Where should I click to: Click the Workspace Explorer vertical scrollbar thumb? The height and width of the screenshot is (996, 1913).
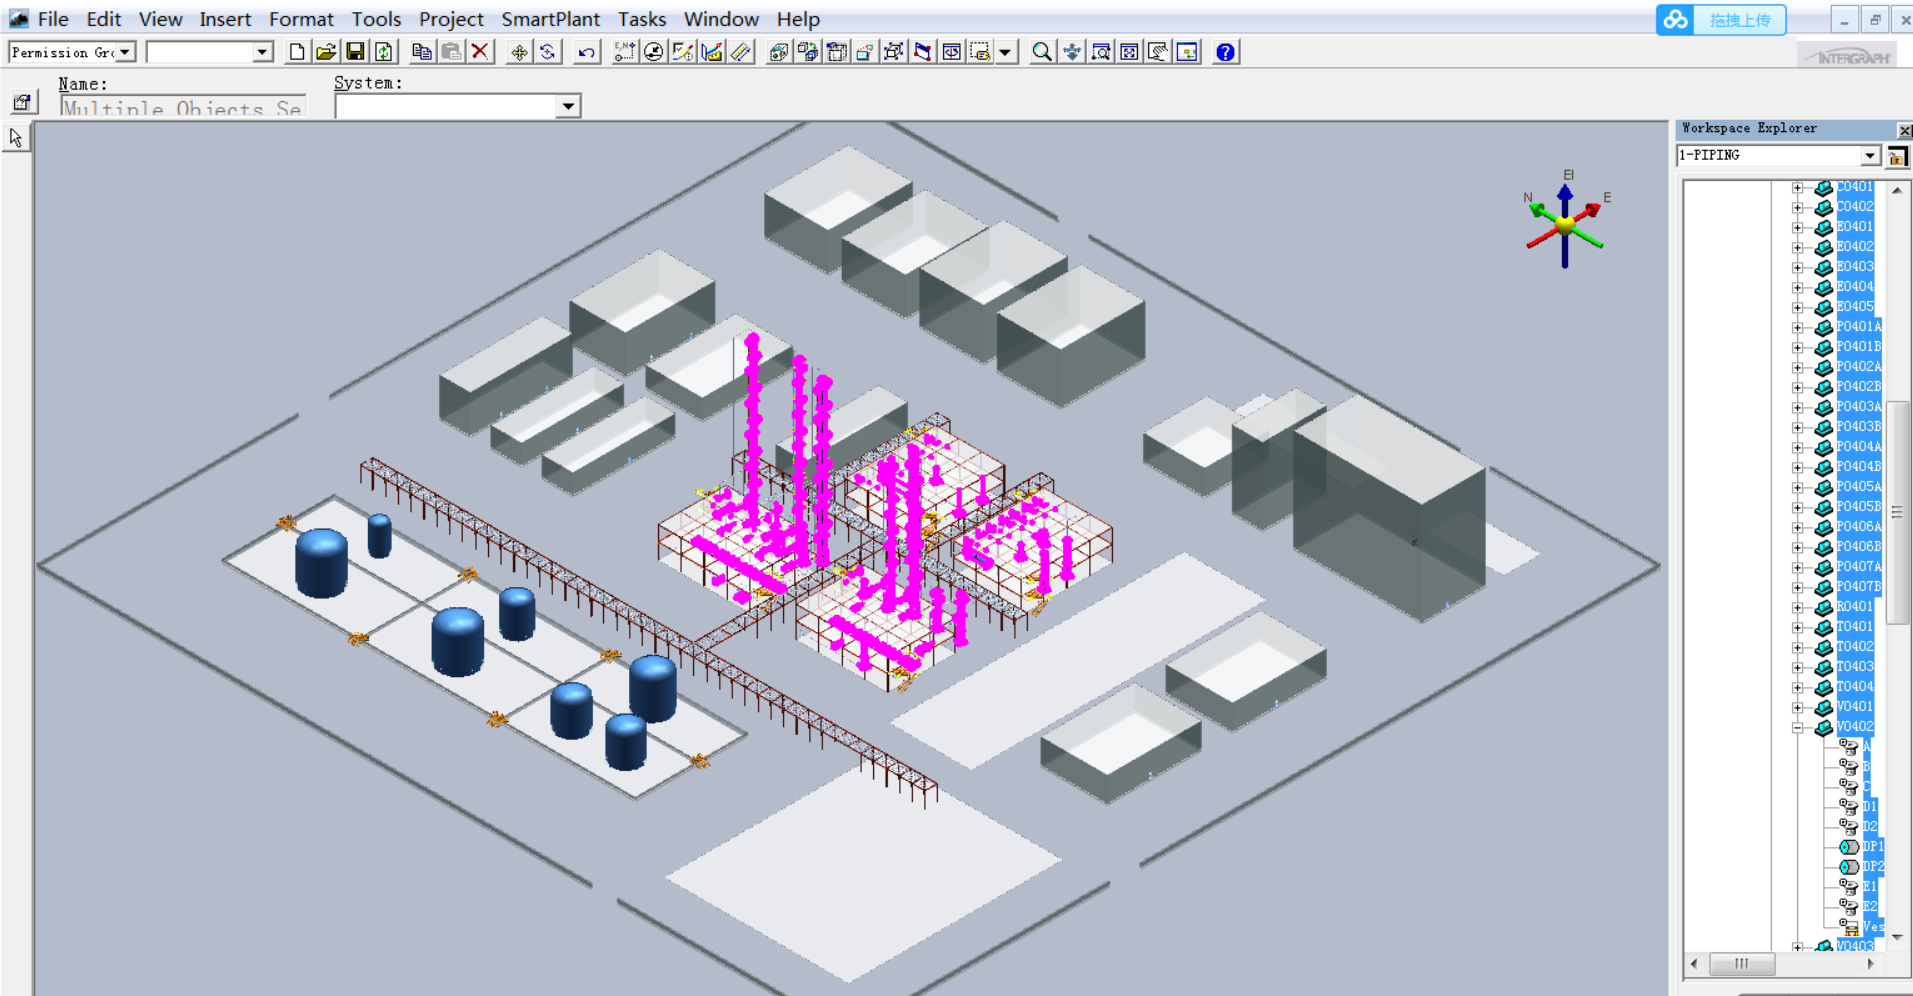1897,512
